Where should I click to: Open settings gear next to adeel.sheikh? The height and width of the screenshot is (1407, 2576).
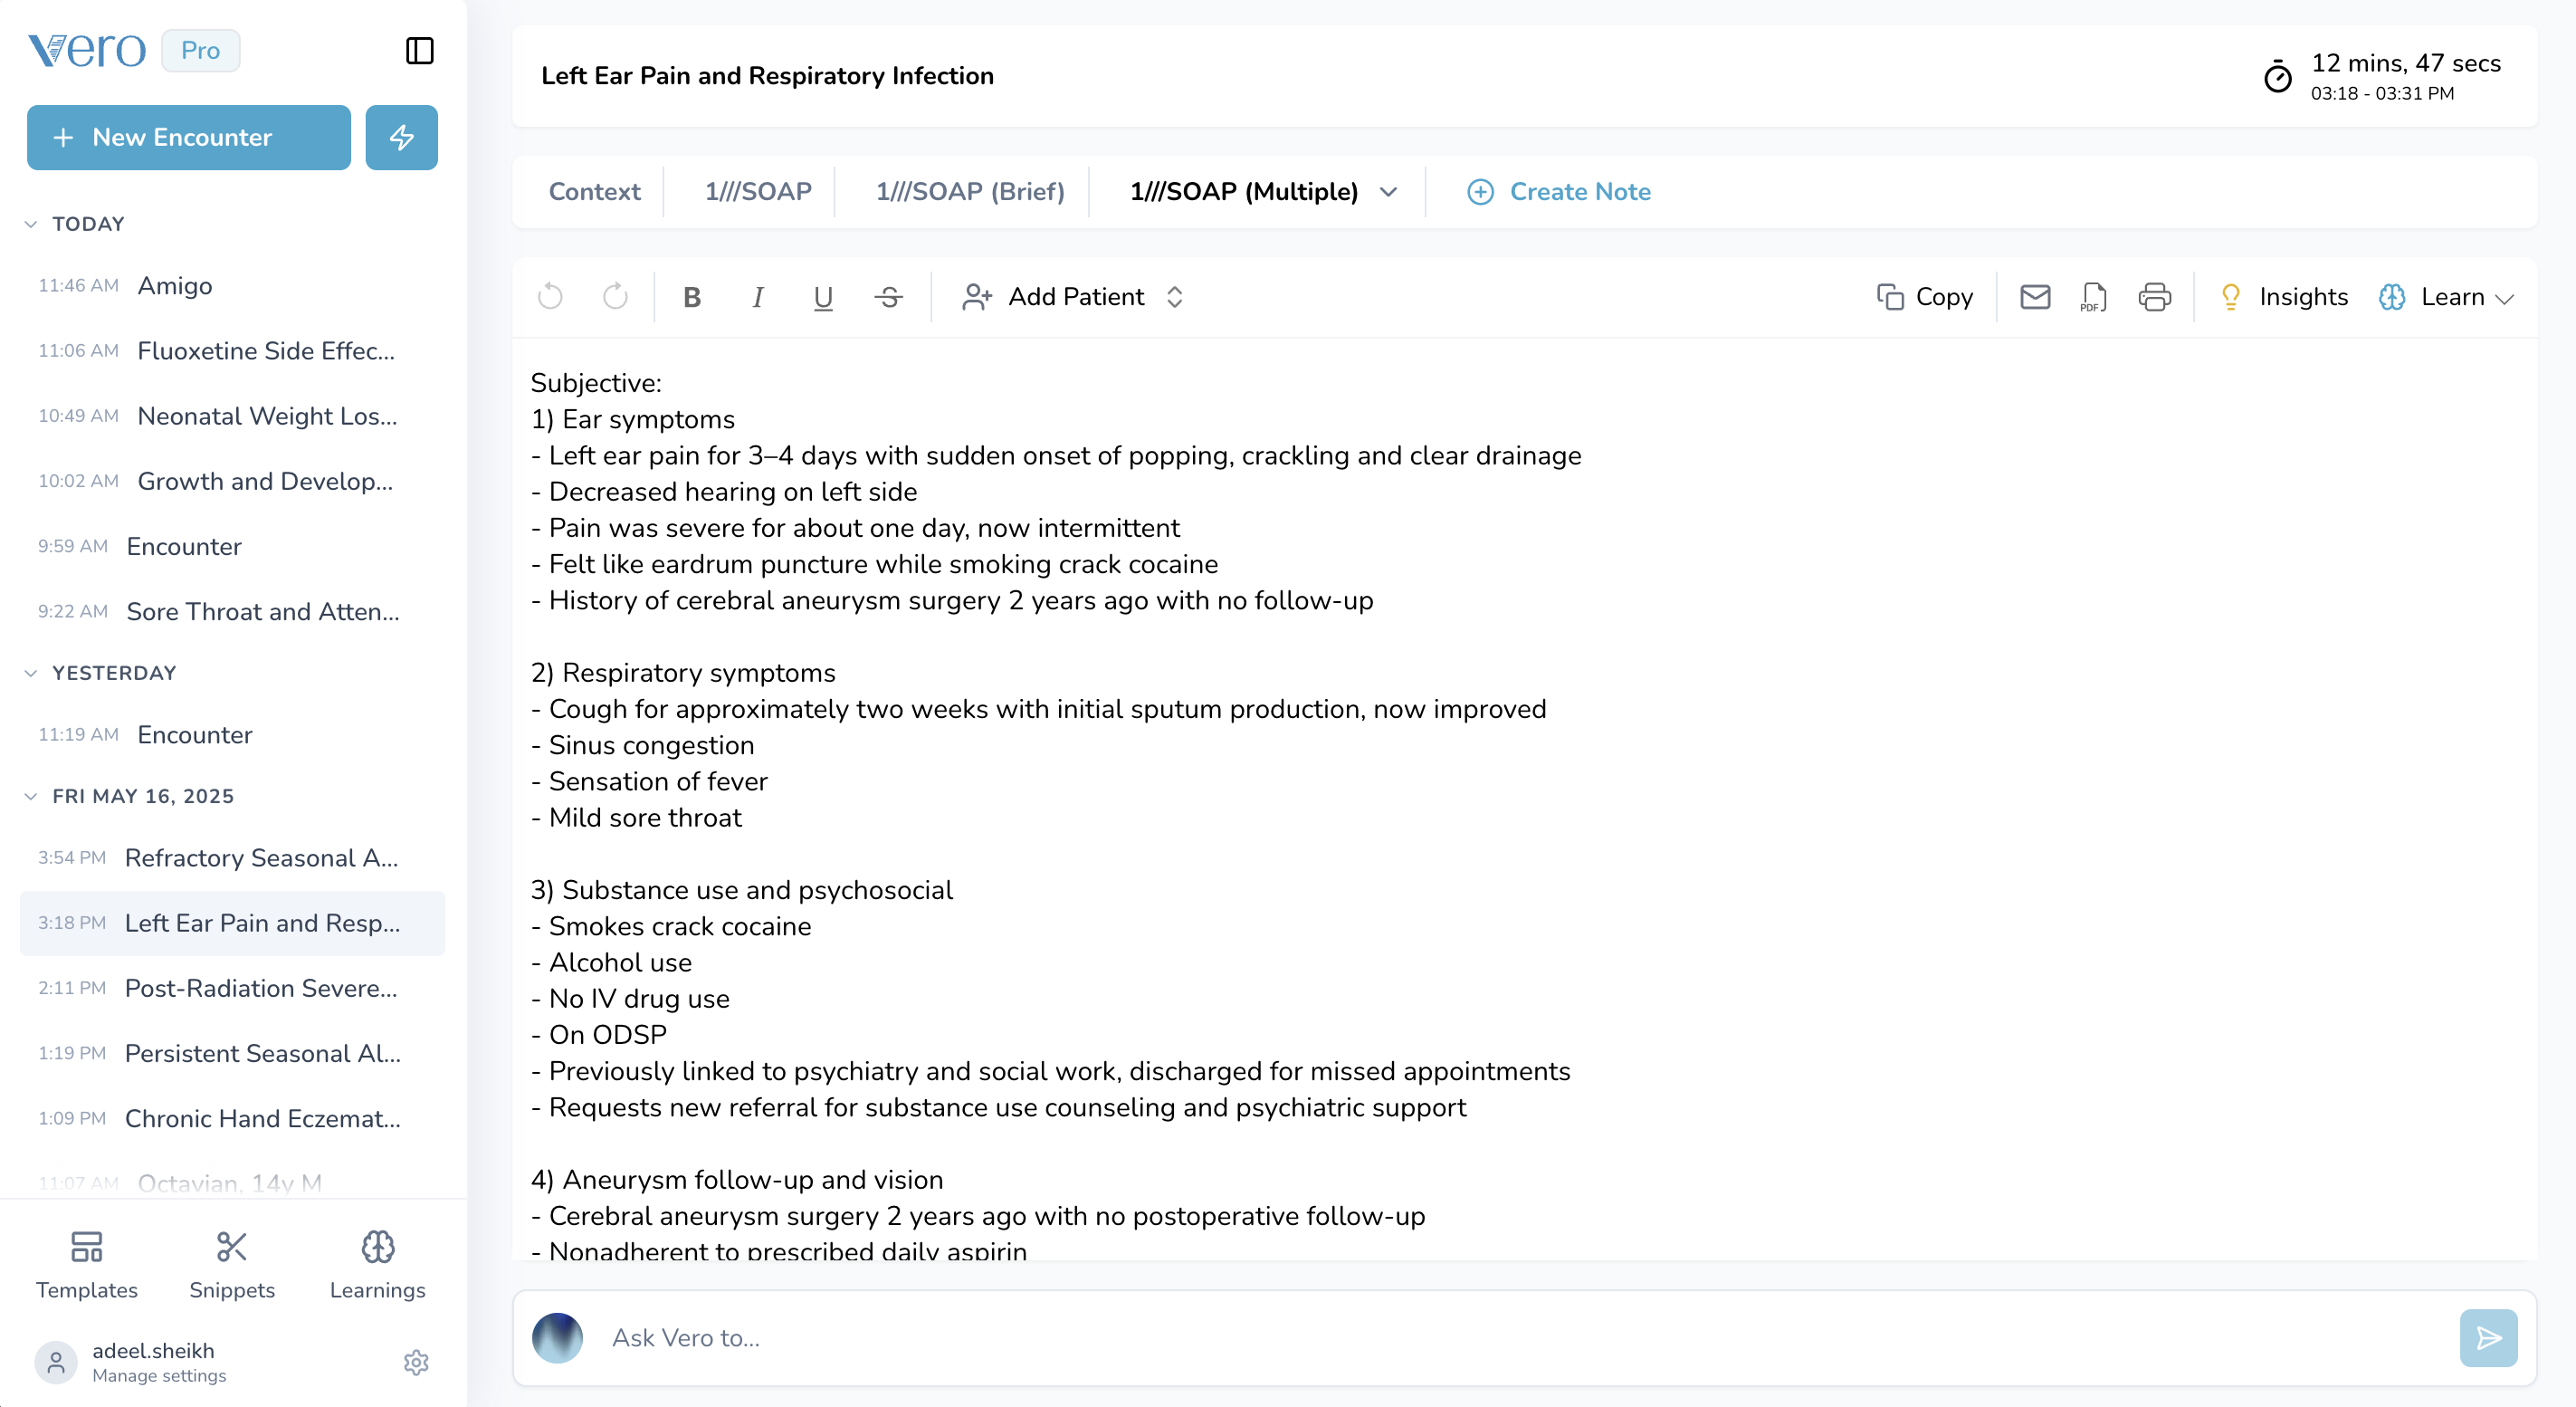416,1362
